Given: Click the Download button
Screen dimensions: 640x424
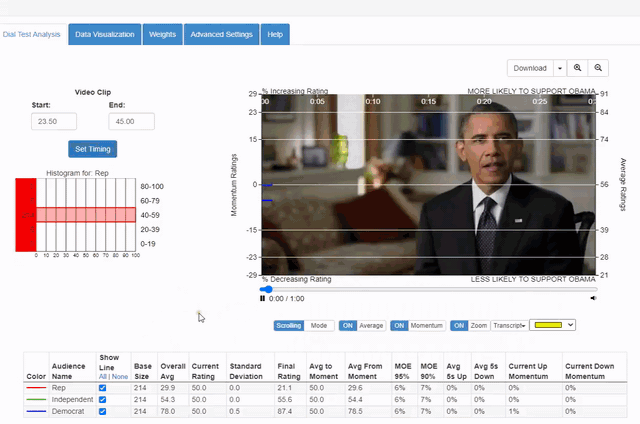Looking at the screenshot, I should click(530, 68).
